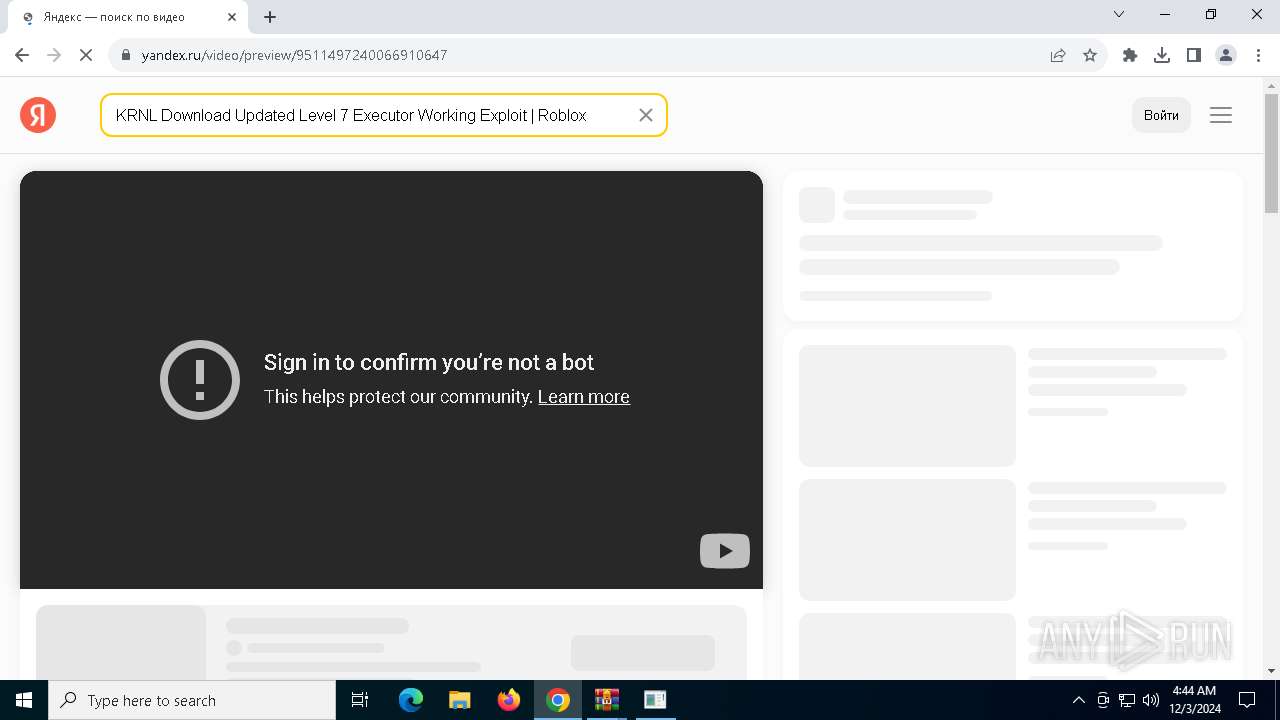Open the Yandex hamburger menu

tap(1221, 115)
